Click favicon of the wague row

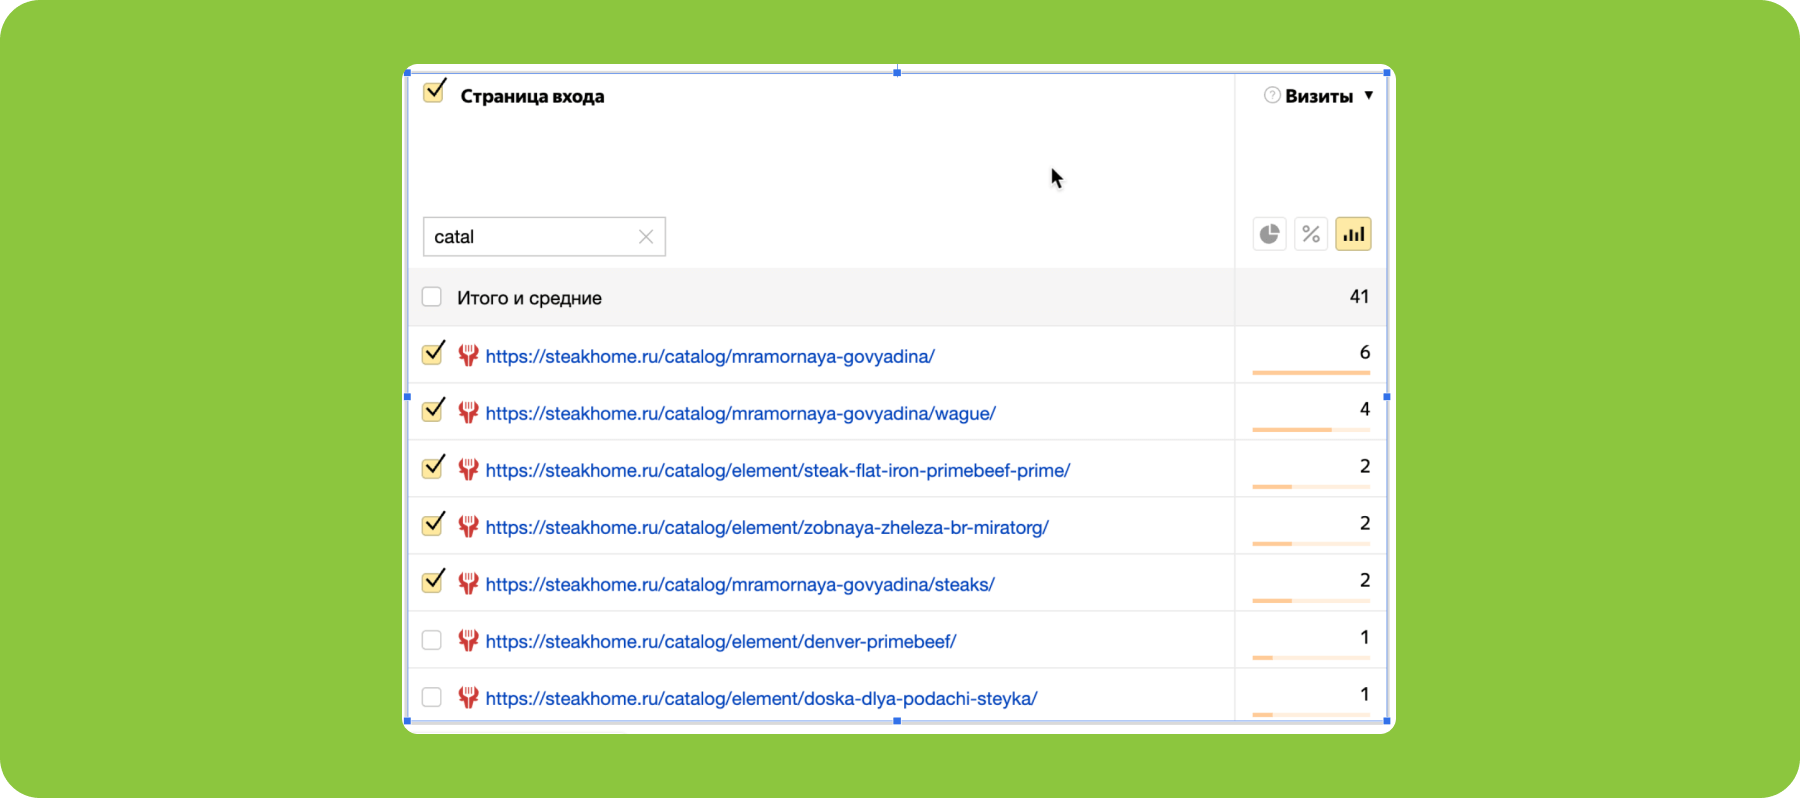pyautogui.click(x=468, y=413)
